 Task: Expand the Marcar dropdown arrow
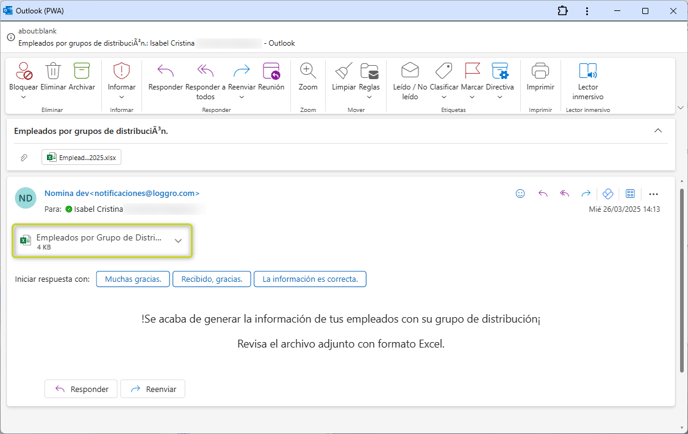pyautogui.click(x=472, y=97)
